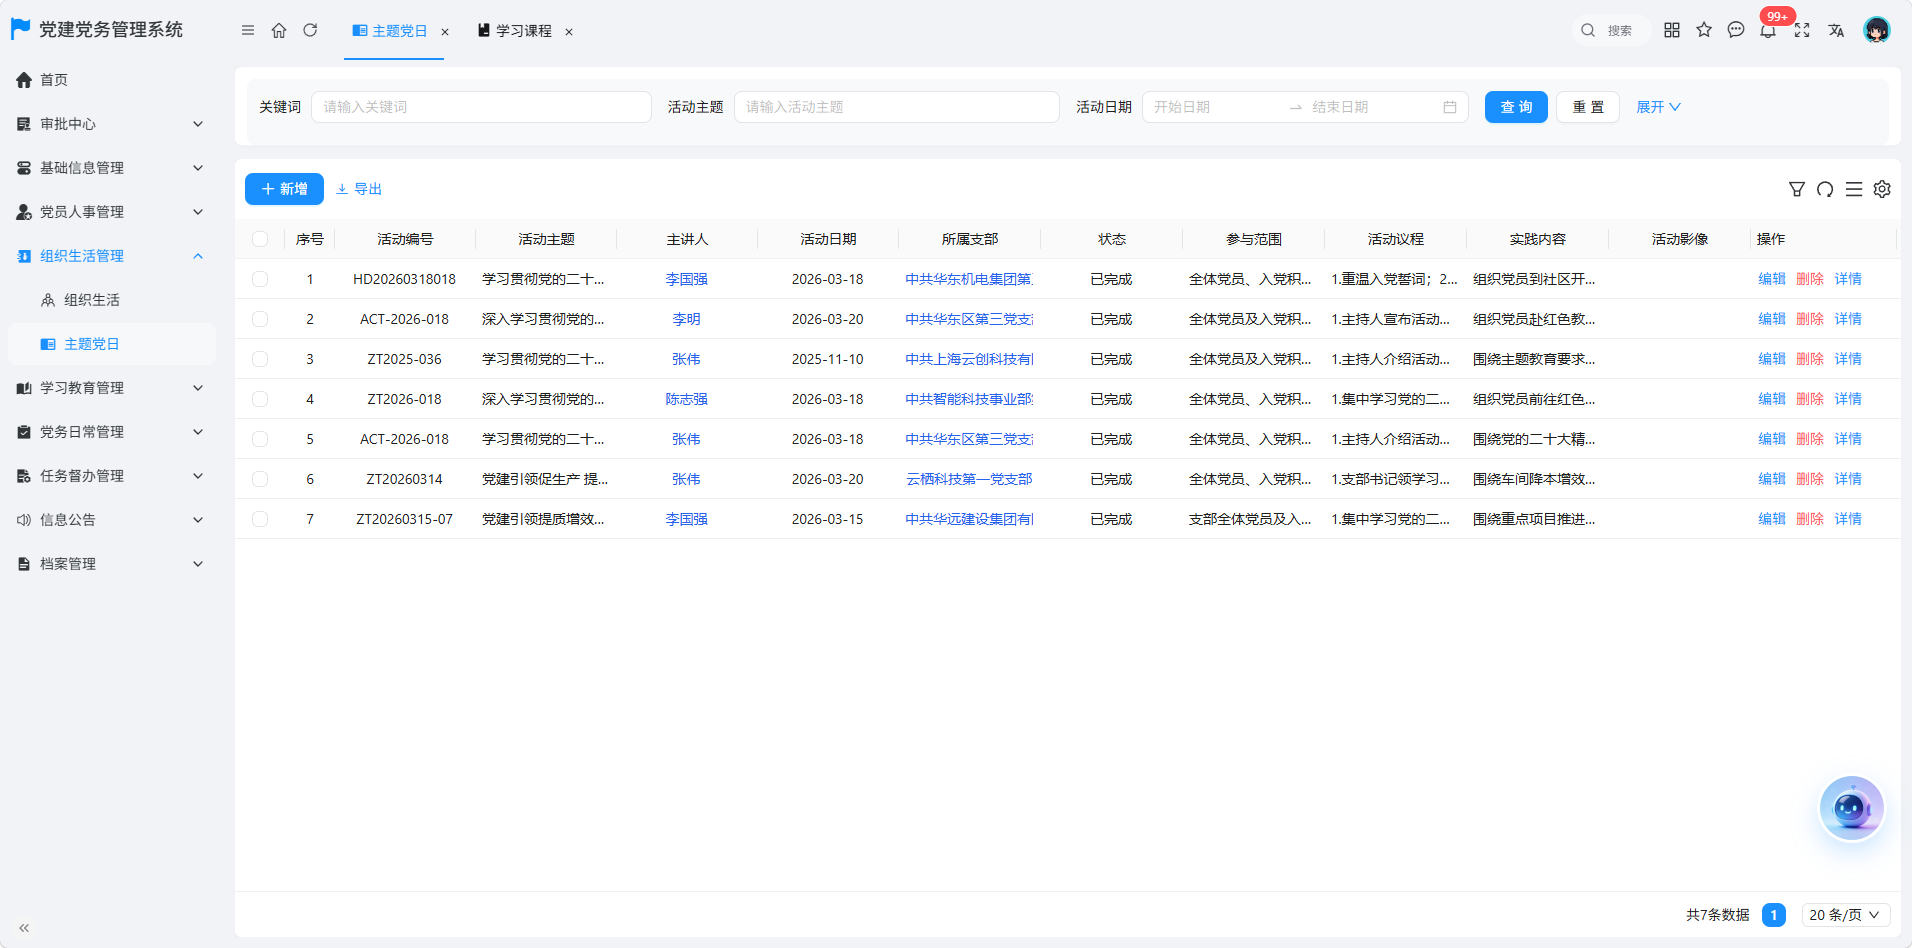
Task: Open the apps grid icon
Action: tap(1672, 30)
